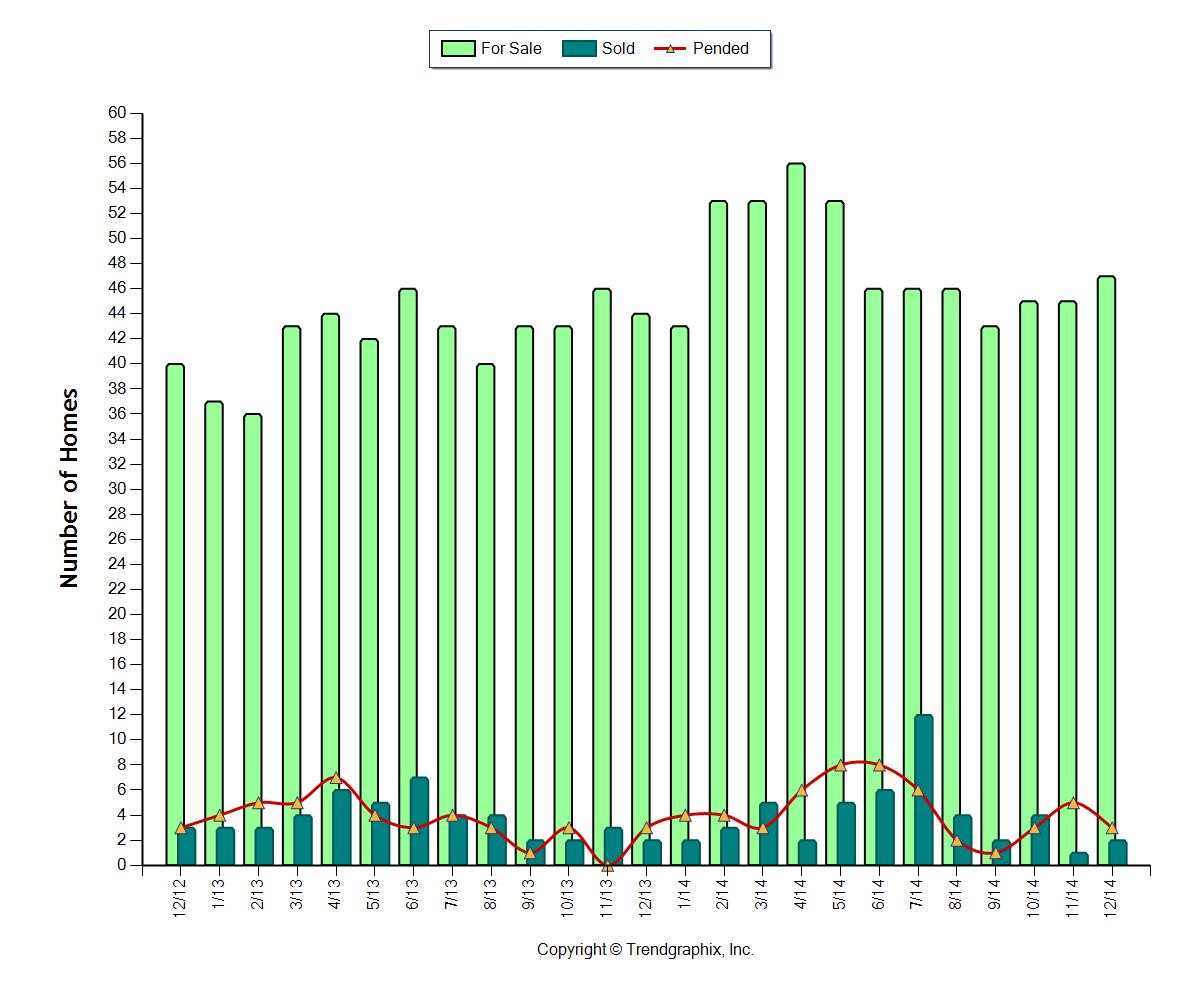
Task: Click the Pended triangle marker at 11/14
Action: click(1073, 803)
